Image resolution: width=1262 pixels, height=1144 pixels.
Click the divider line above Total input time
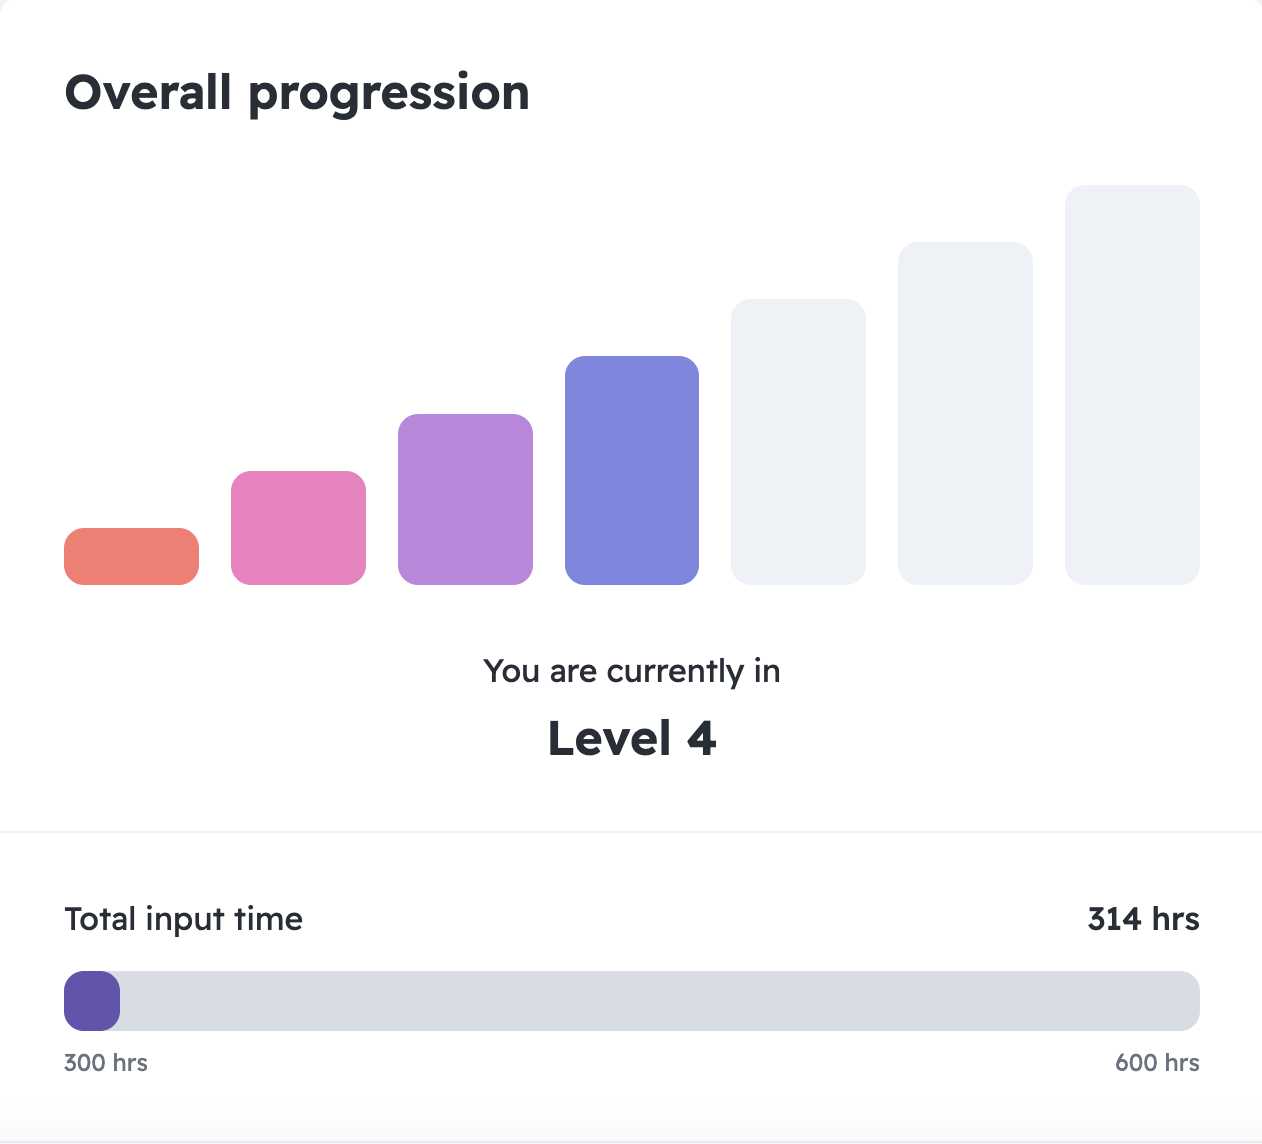(x=631, y=831)
